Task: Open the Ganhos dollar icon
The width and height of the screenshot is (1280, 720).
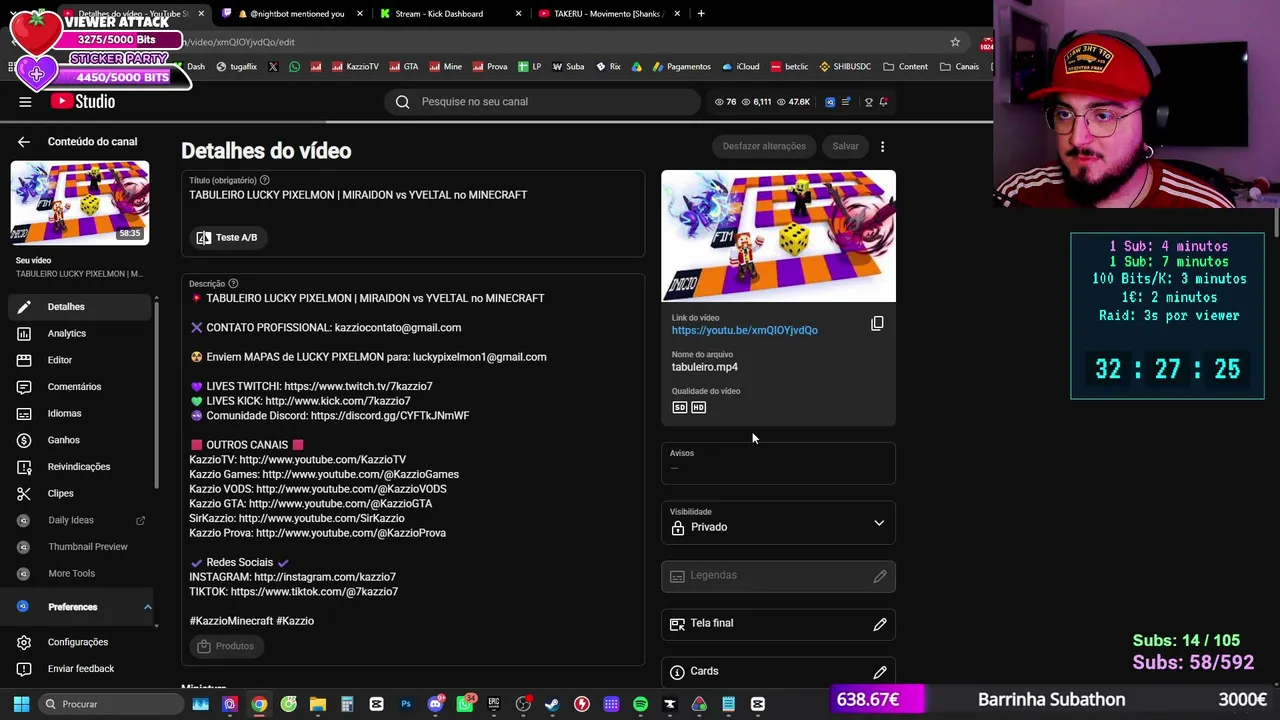Action: click(x=24, y=440)
